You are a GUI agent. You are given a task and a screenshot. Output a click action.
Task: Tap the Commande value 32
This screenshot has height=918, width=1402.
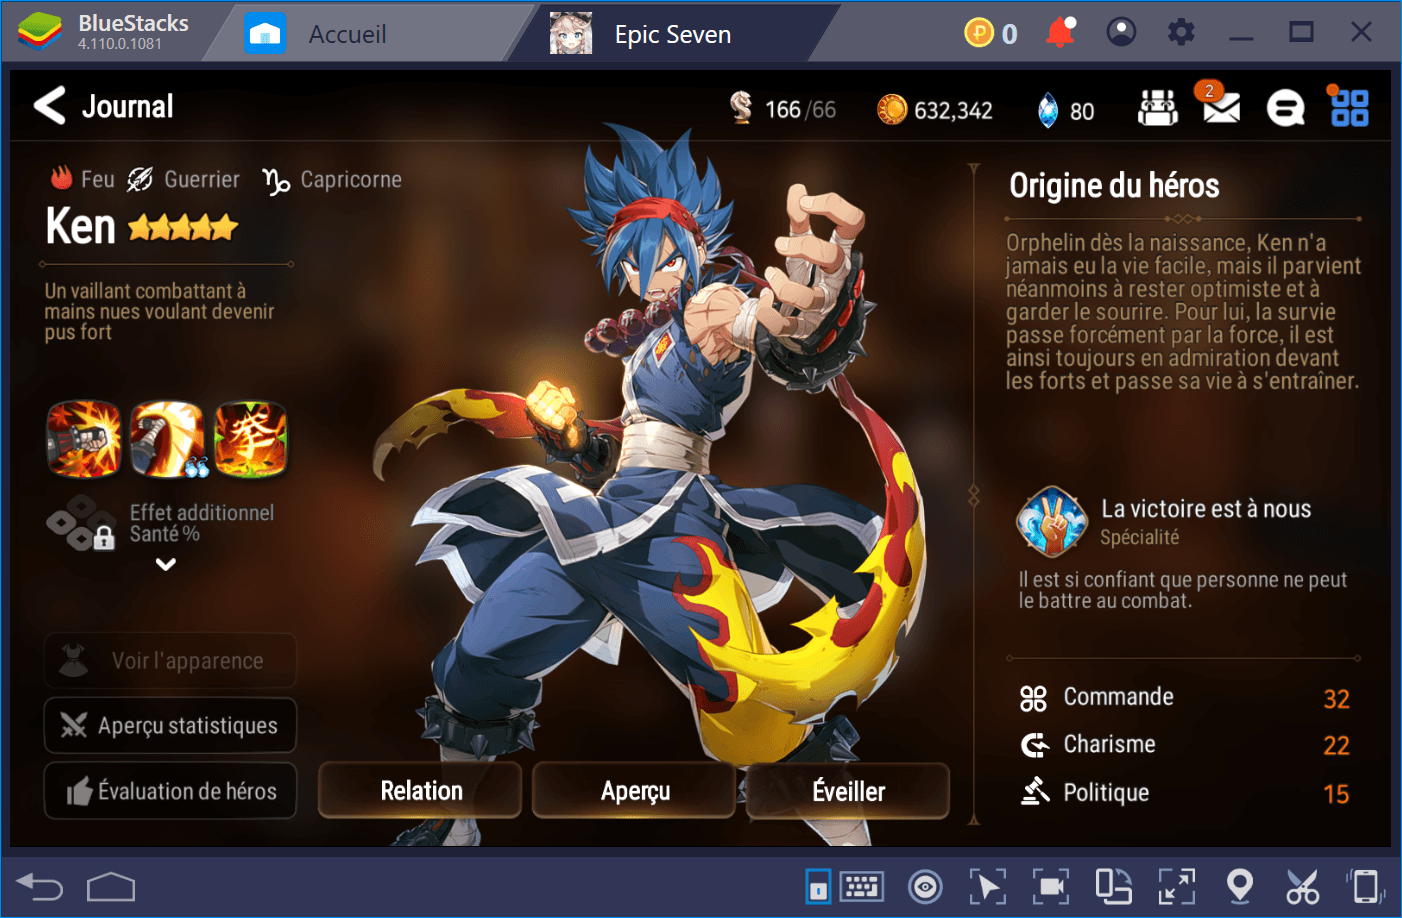tap(1336, 699)
